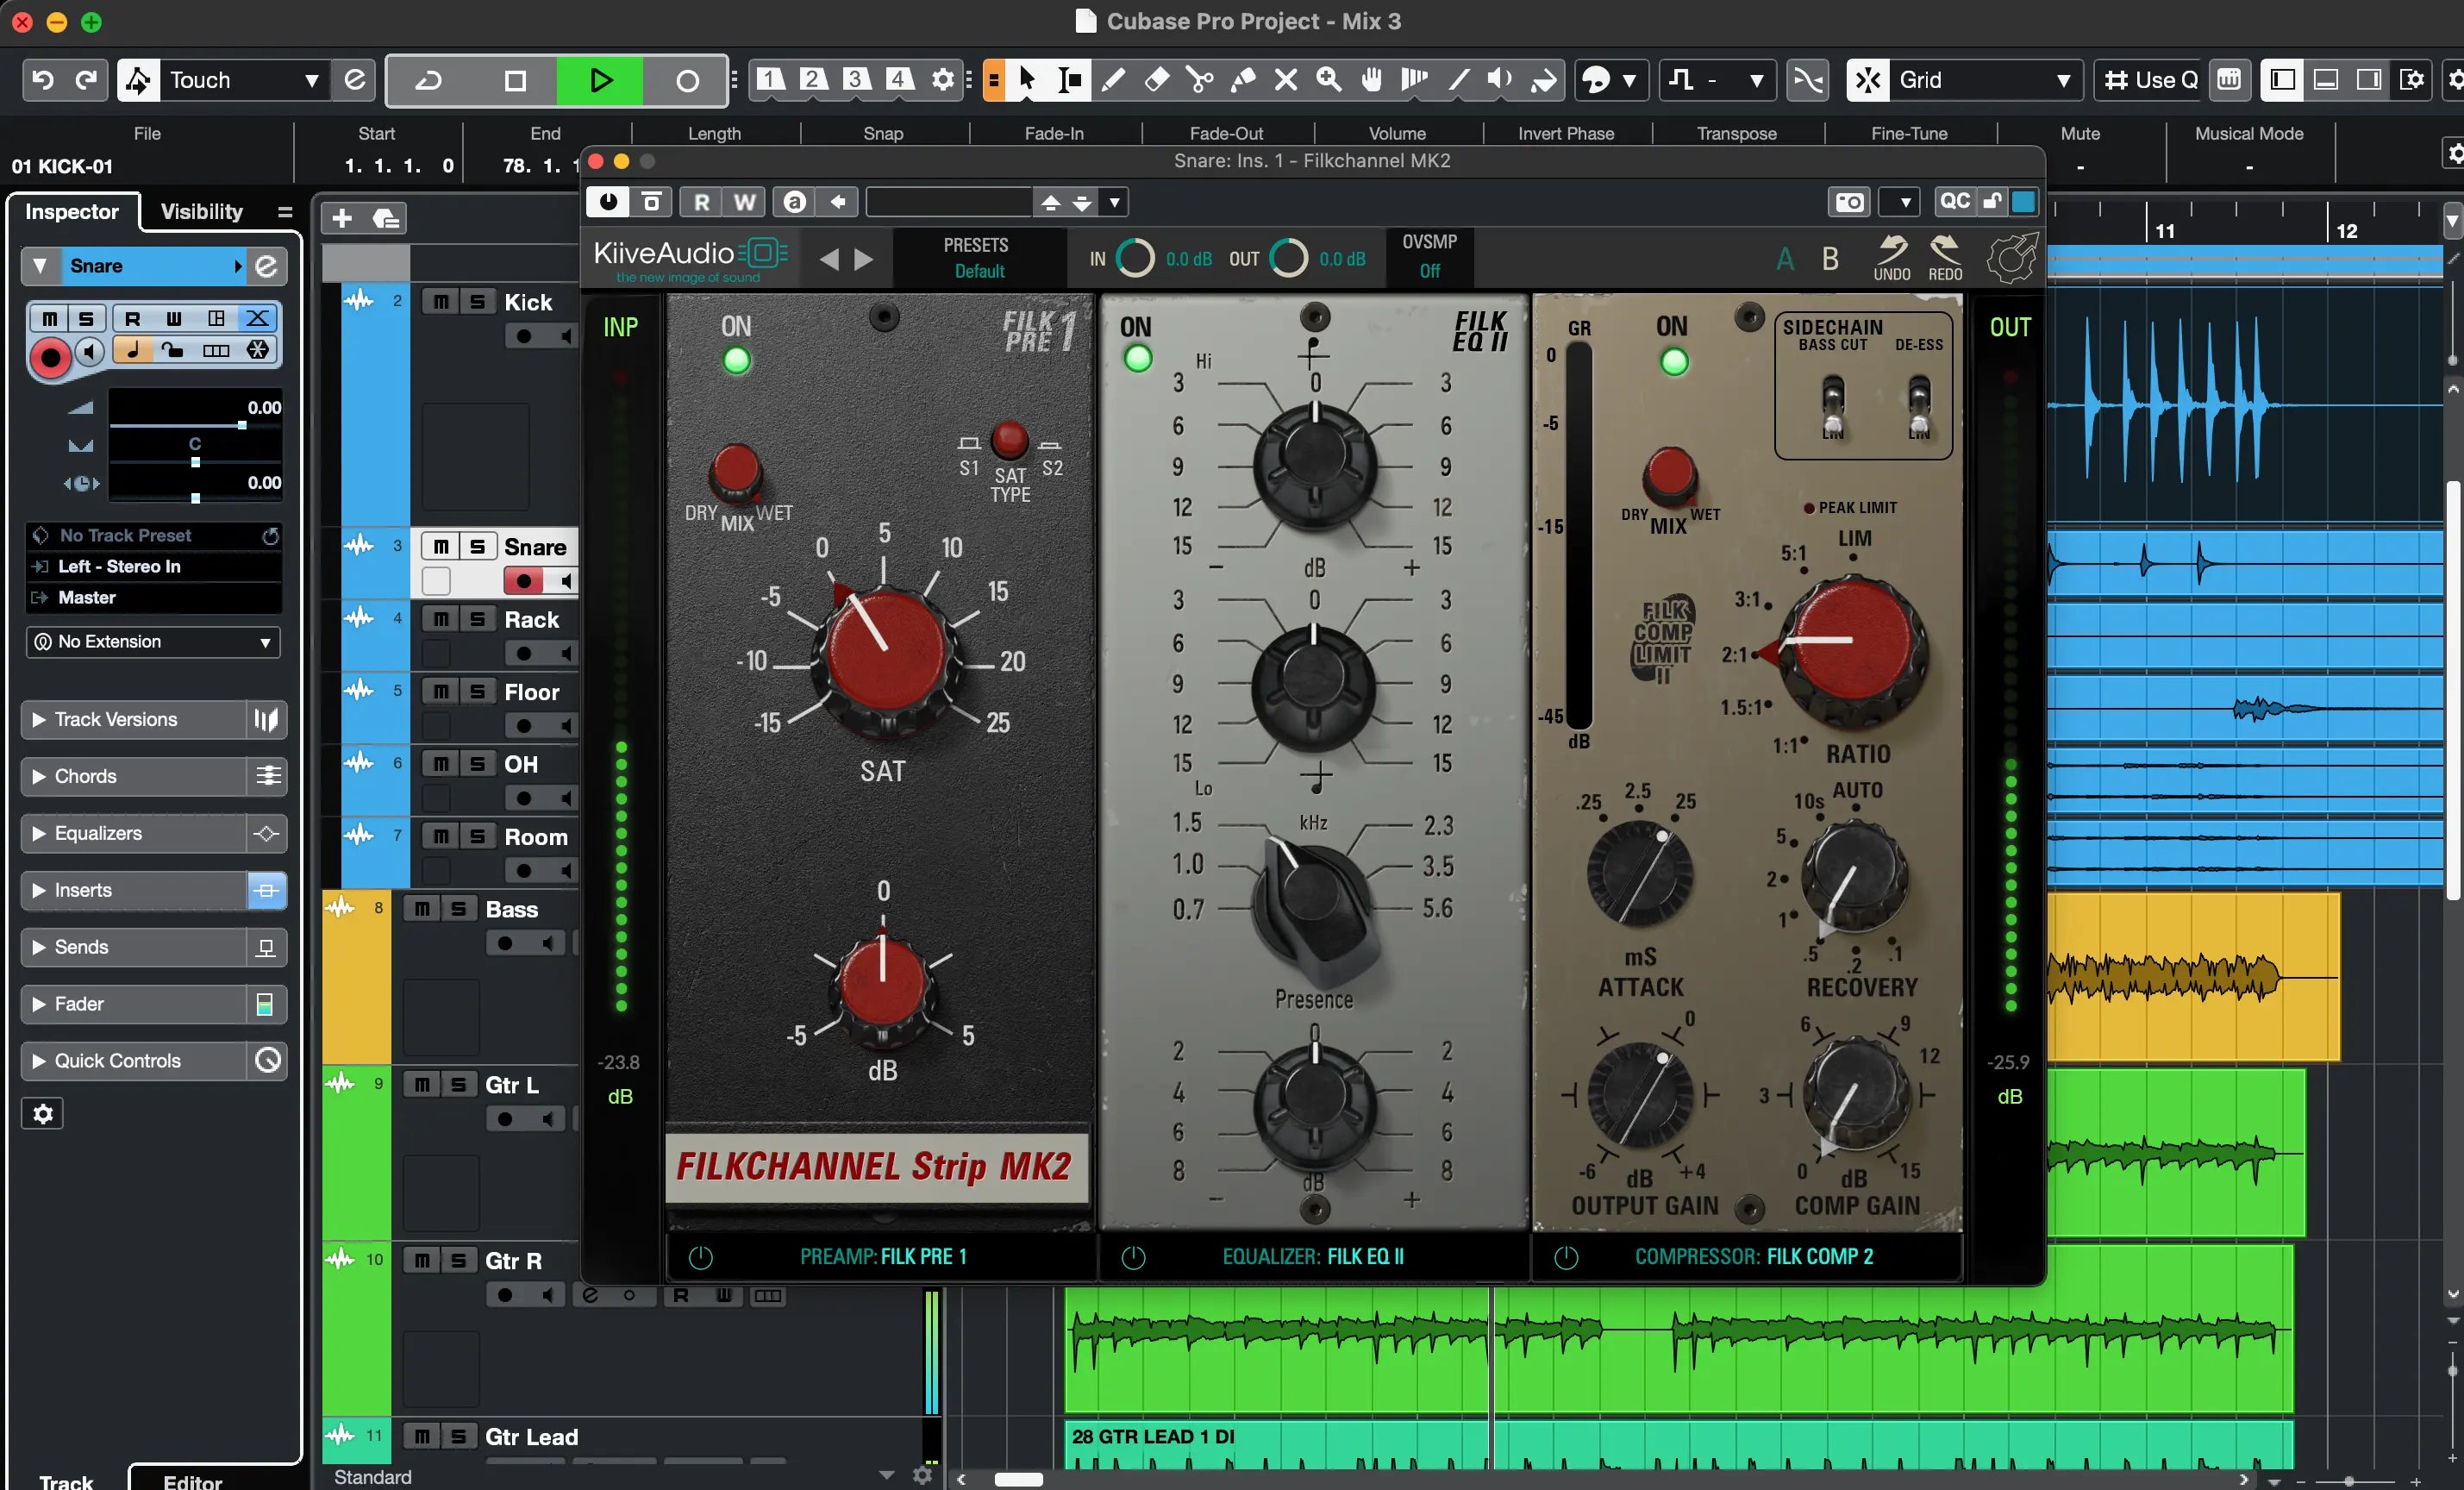Select the Zoom magnifier tool

click(x=1329, y=80)
